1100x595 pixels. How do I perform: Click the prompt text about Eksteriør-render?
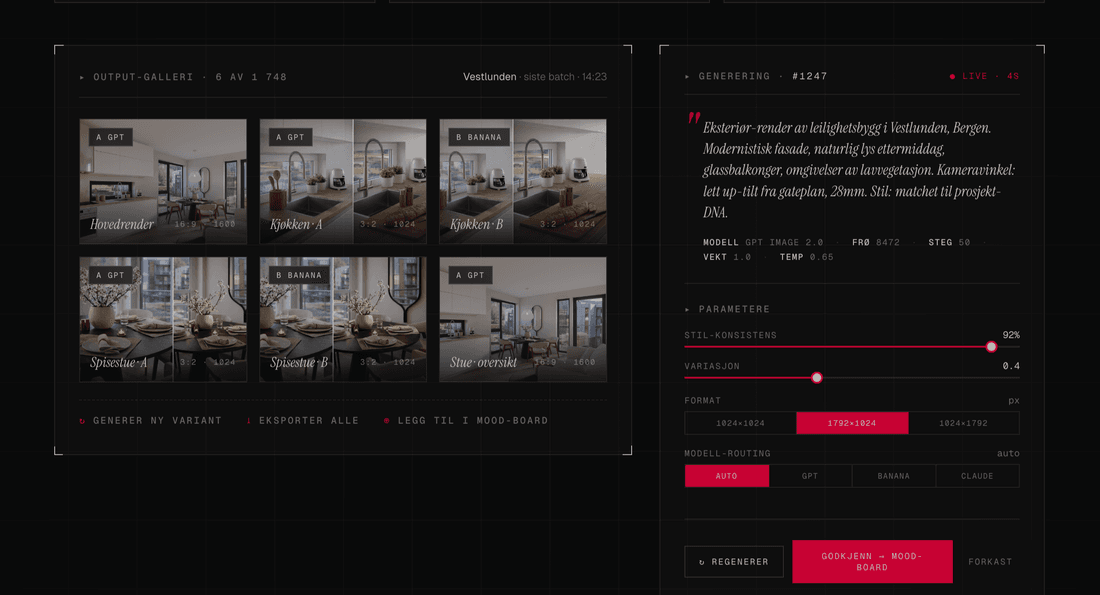pos(859,170)
